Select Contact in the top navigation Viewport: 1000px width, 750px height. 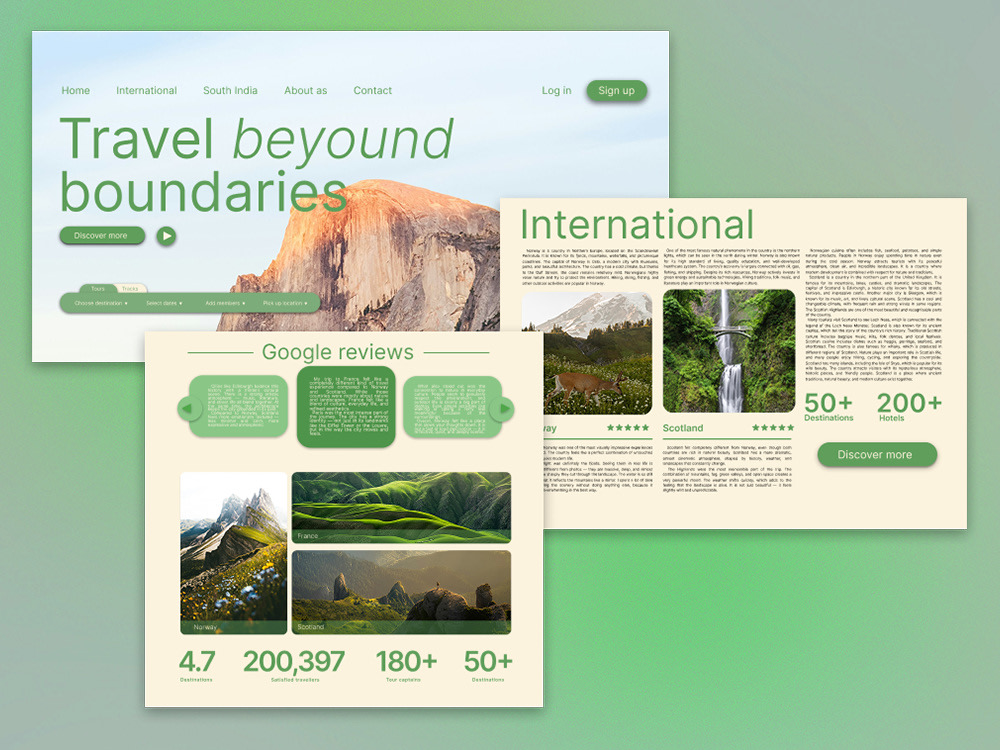coord(372,91)
